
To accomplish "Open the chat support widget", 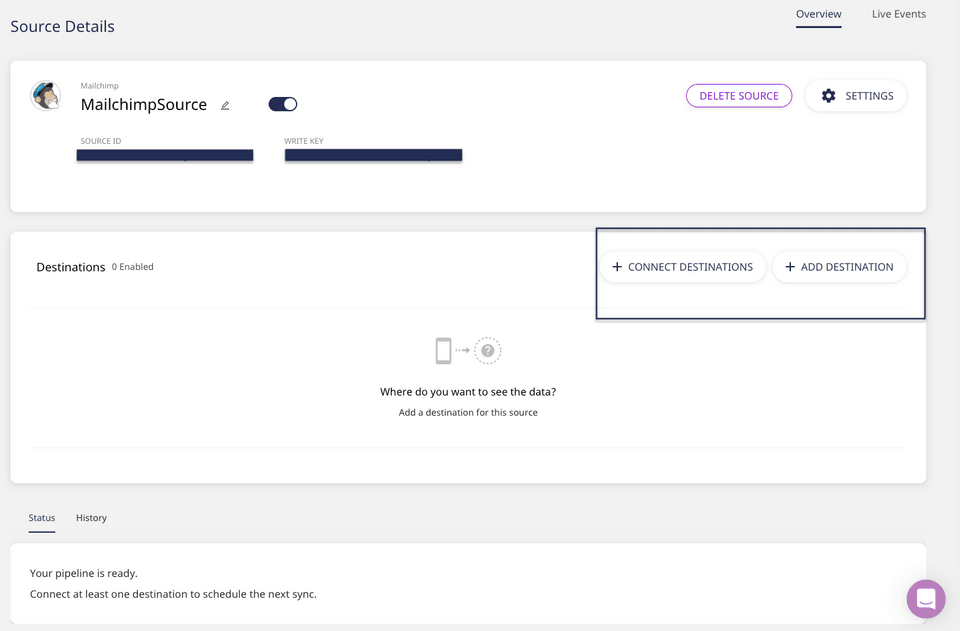I will pyautogui.click(x=925, y=599).
